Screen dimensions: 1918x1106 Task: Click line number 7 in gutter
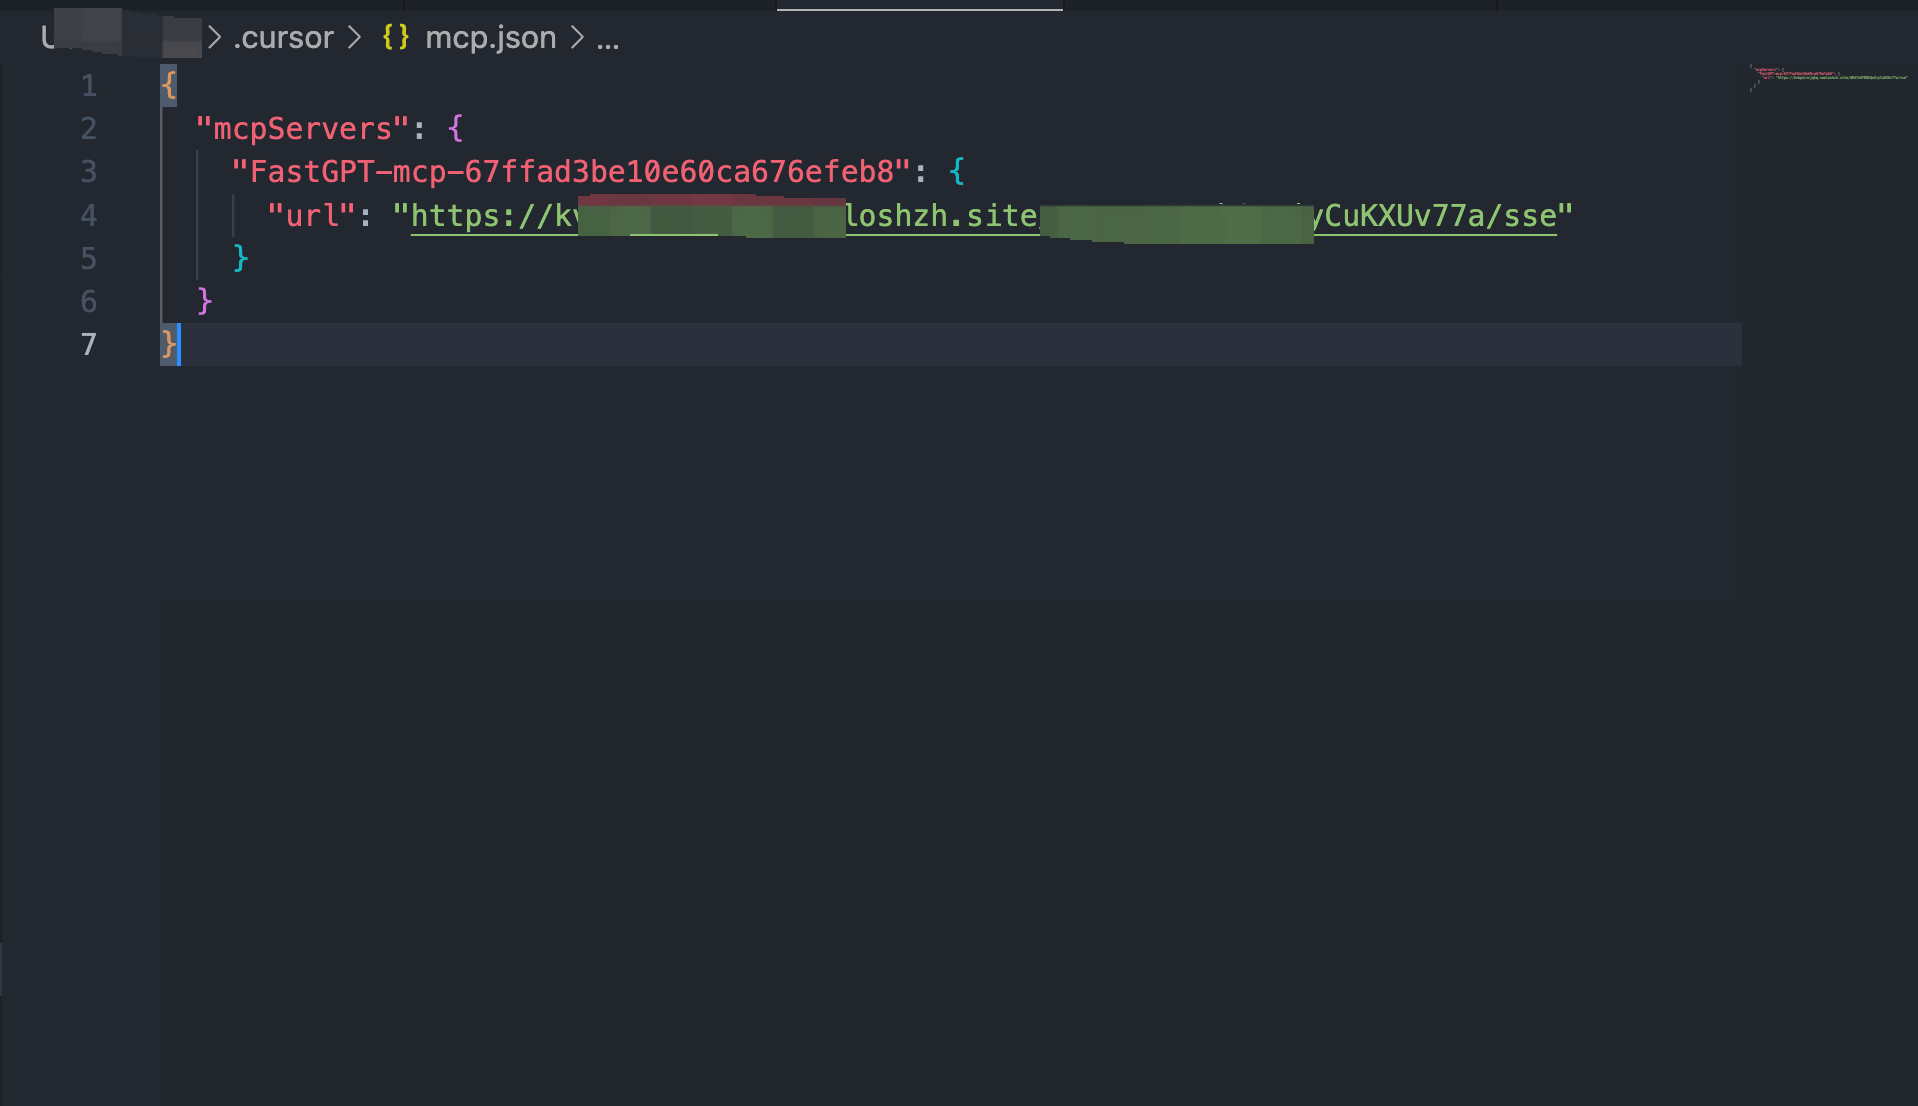point(89,345)
